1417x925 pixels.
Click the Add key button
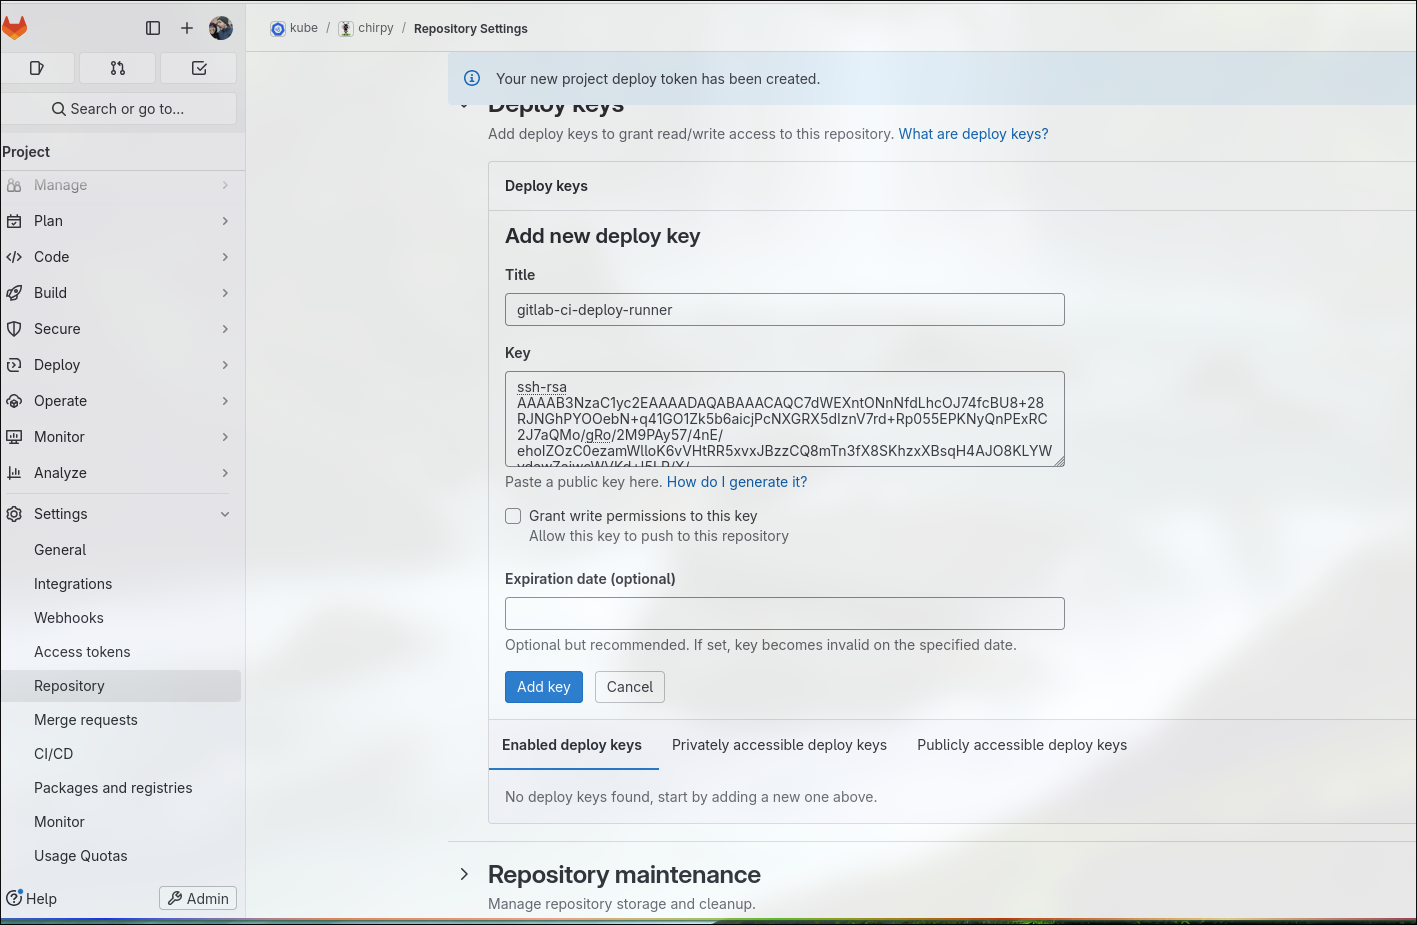[543, 687]
